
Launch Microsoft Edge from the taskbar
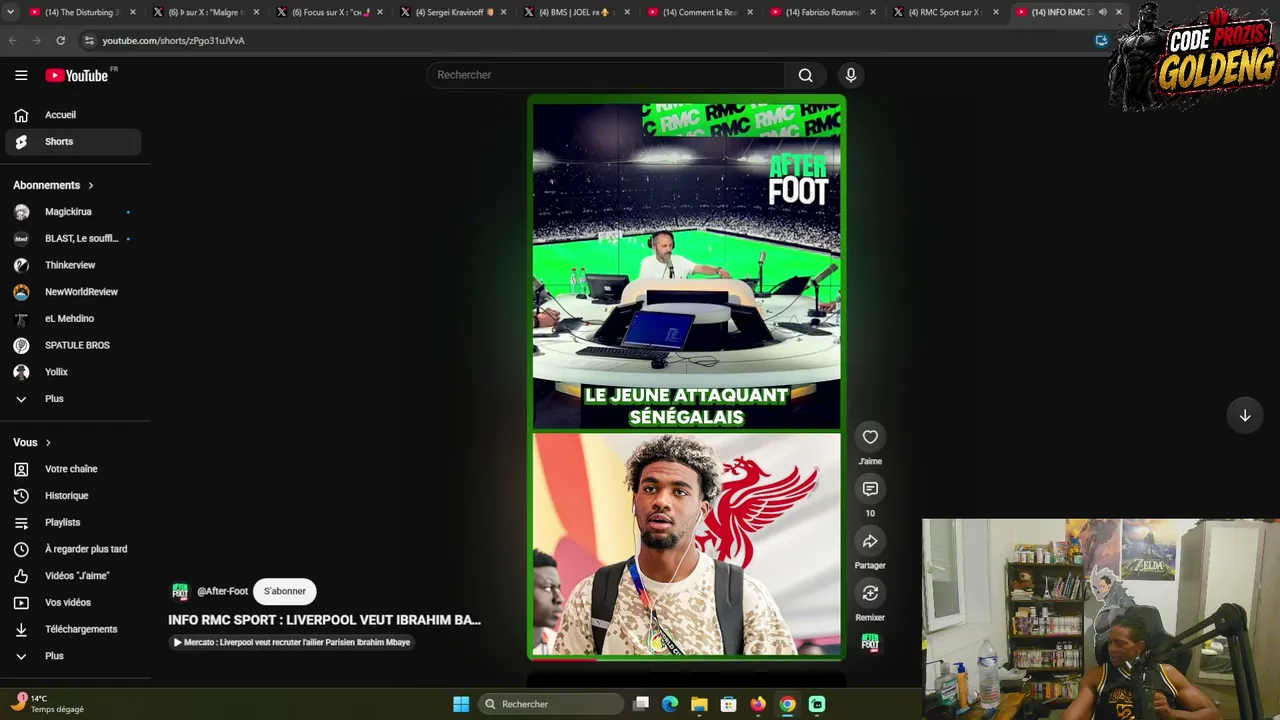click(670, 704)
